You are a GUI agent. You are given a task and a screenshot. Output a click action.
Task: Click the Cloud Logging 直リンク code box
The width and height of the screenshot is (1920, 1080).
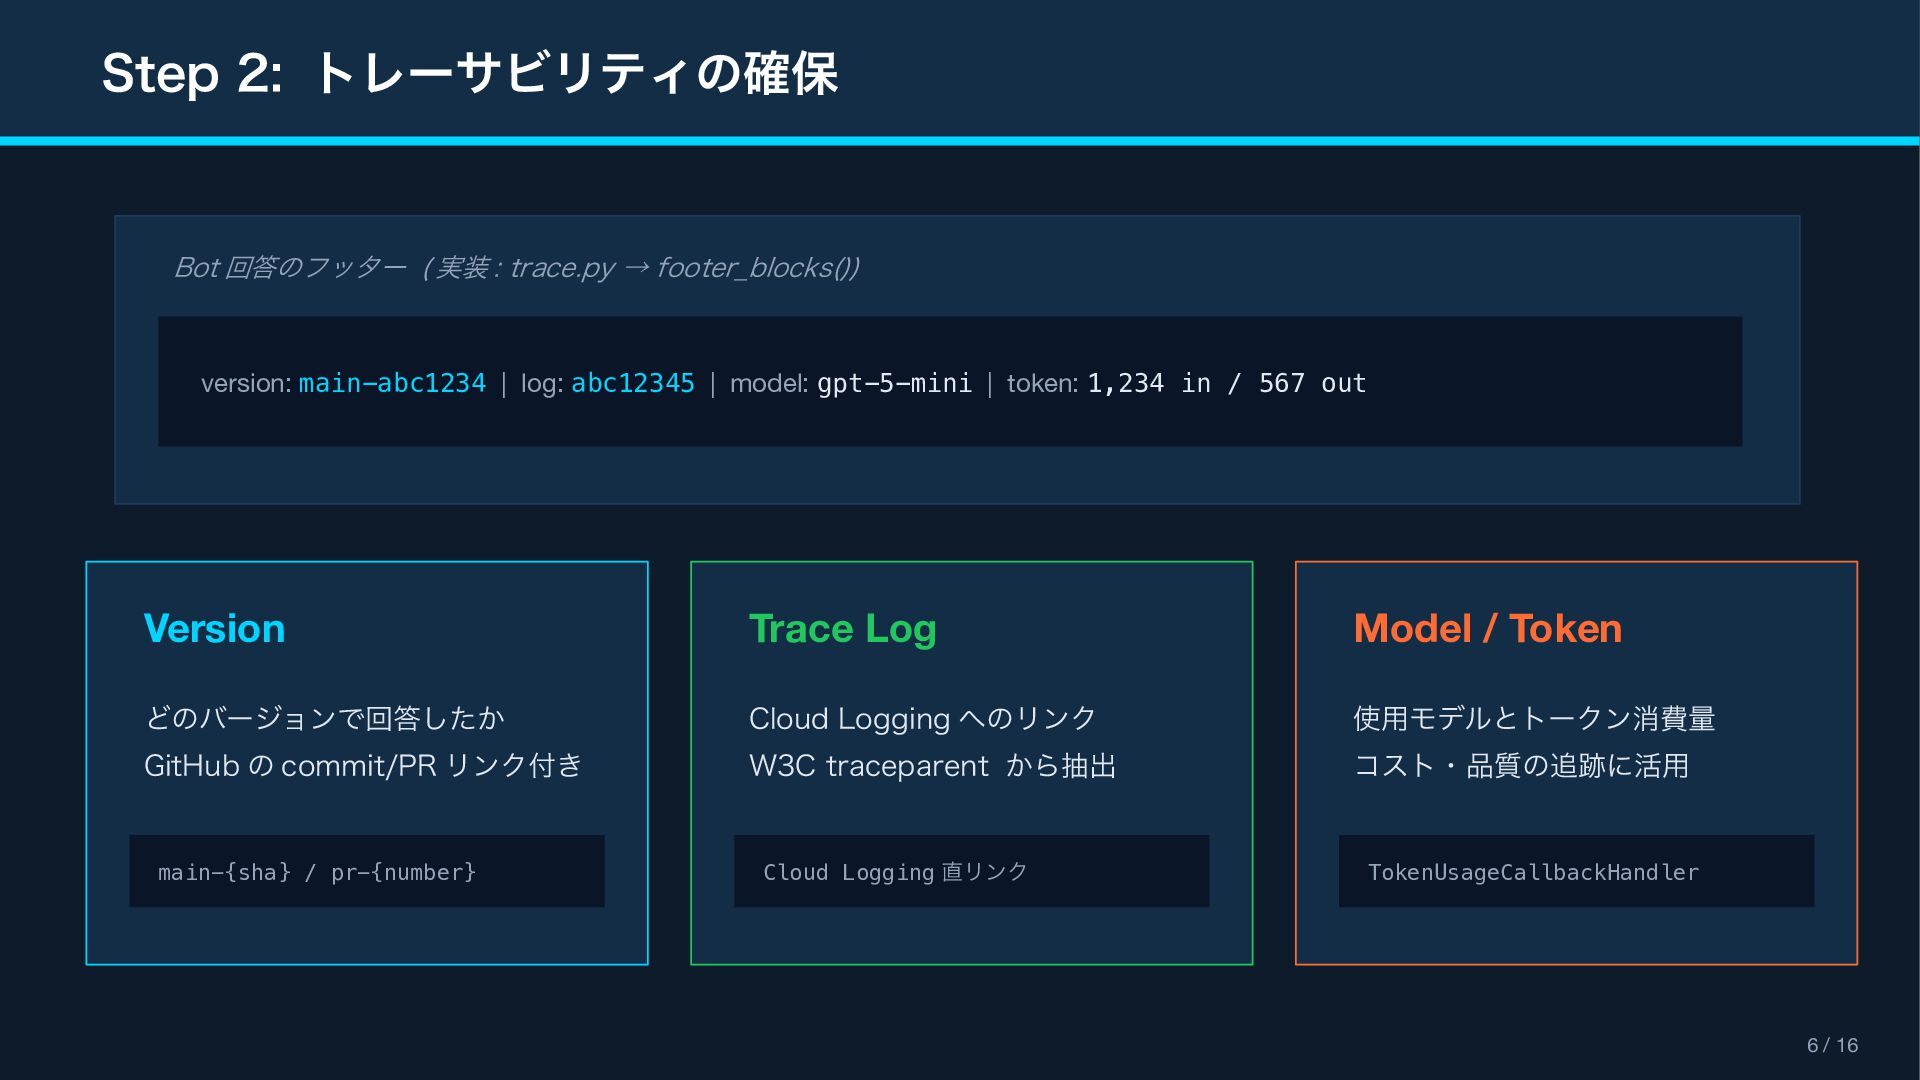[x=970, y=872]
